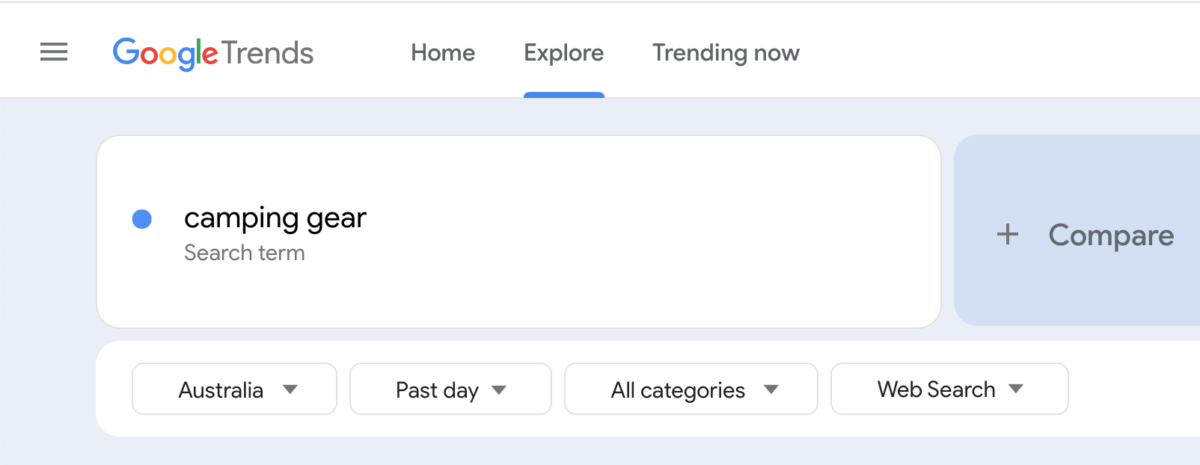Click the word Trends in the logo

(268, 52)
